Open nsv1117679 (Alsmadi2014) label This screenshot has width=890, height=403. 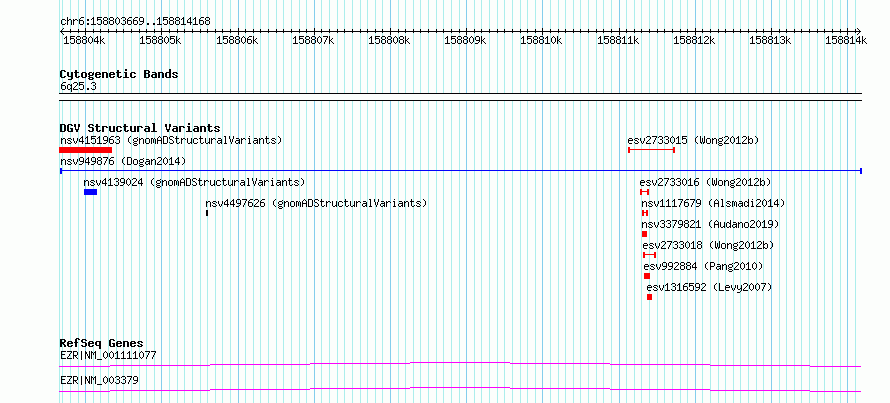[713, 203]
